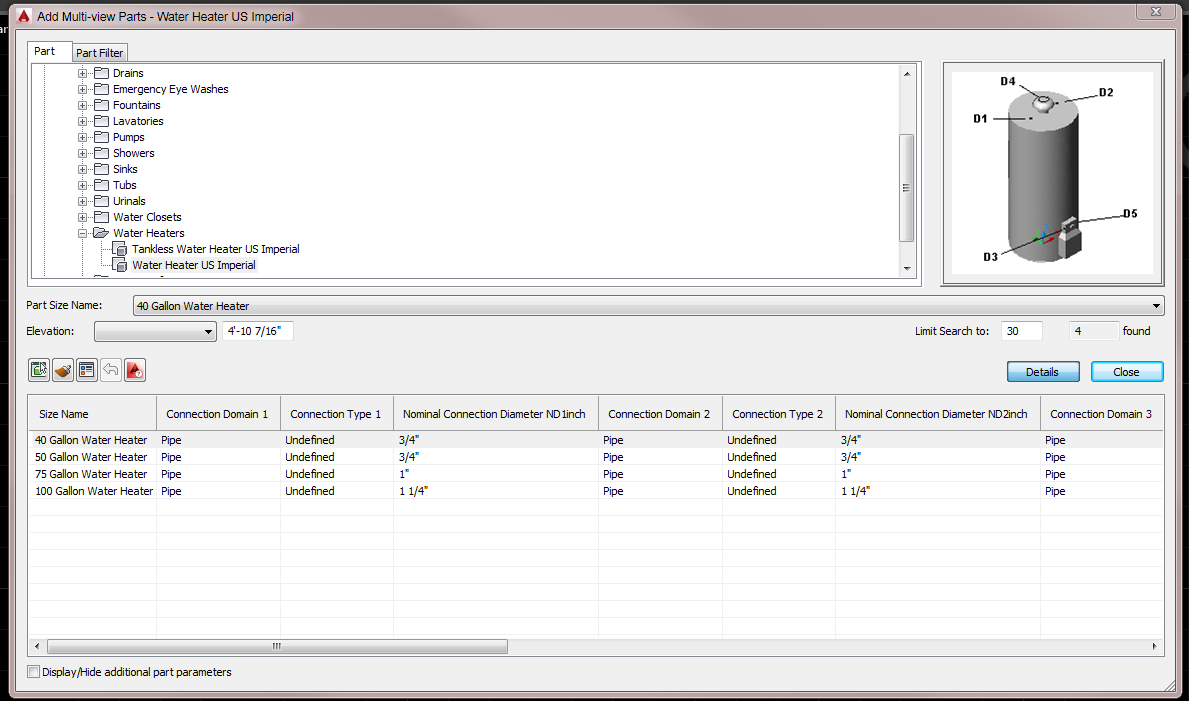Click the Water Heater US Imperial part icon
The height and width of the screenshot is (701, 1189).
120,265
